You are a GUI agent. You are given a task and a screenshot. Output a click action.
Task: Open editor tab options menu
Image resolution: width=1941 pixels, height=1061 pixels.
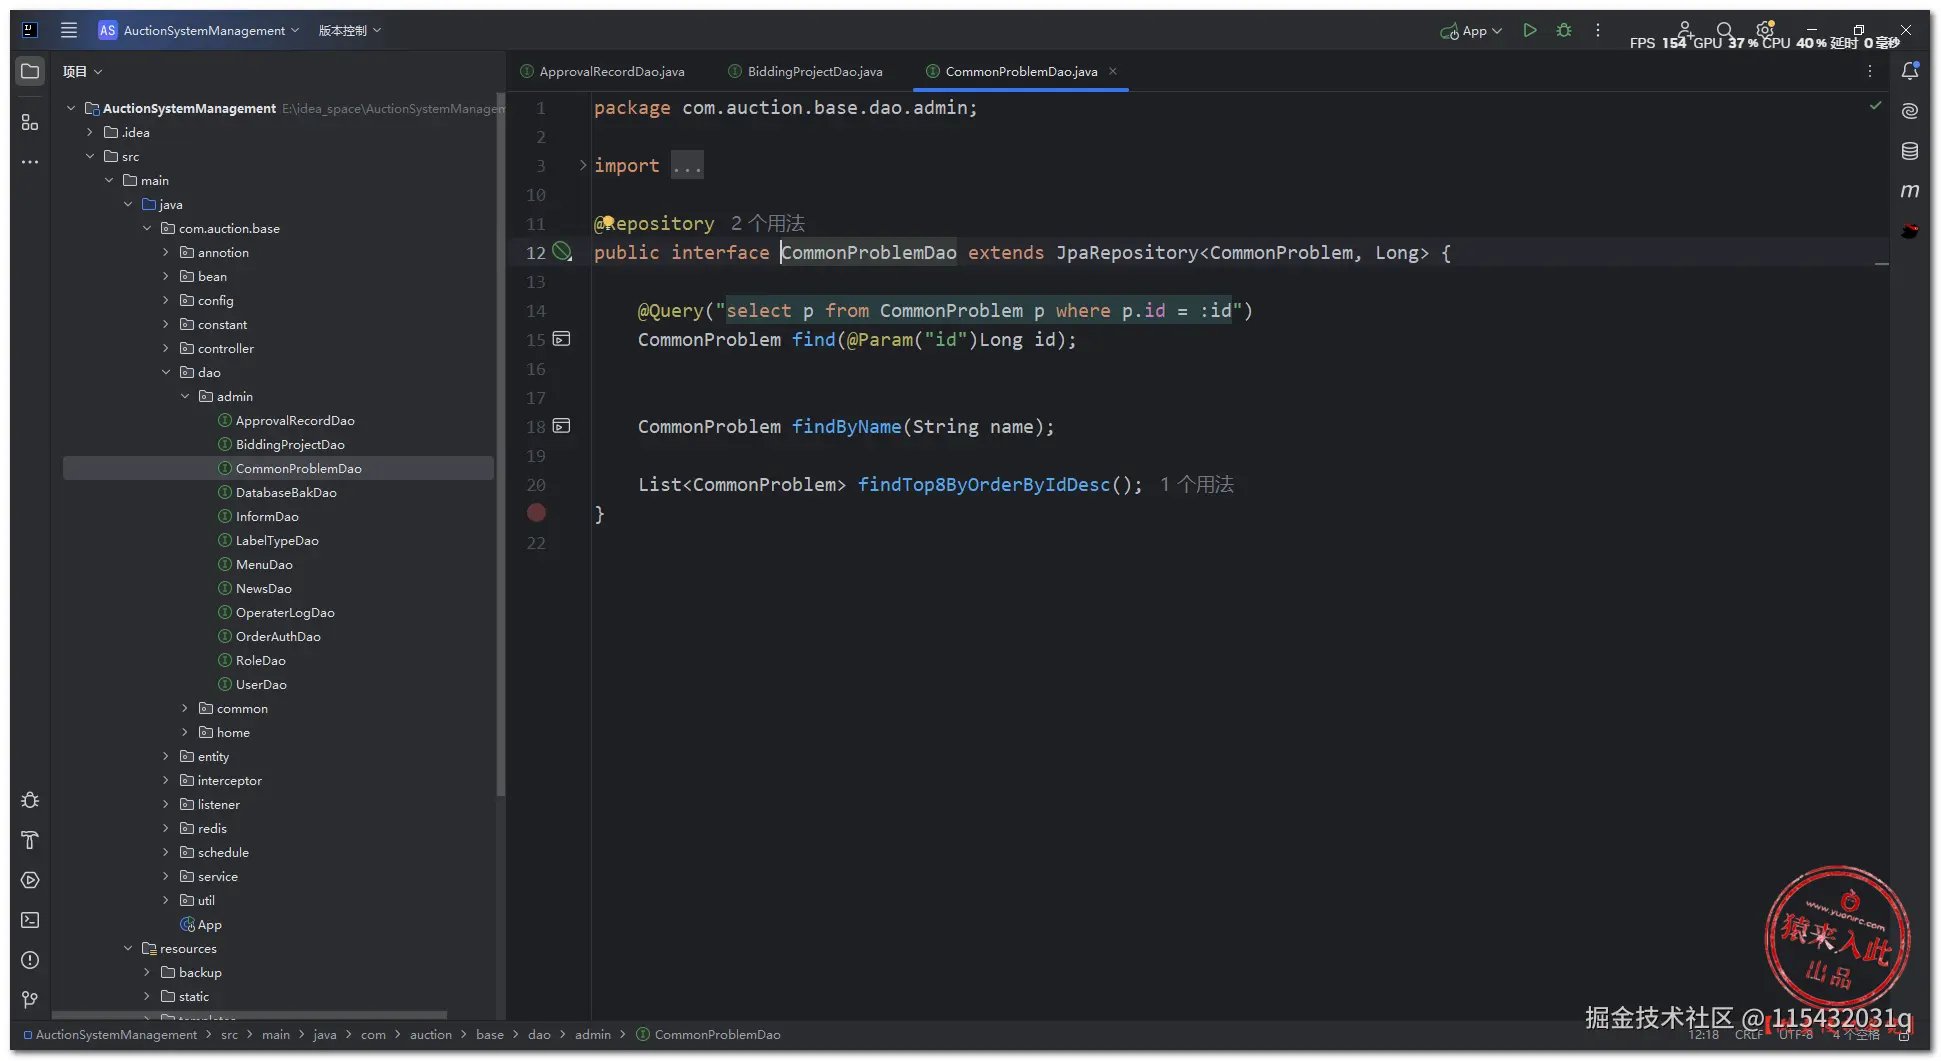click(x=1870, y=71)
